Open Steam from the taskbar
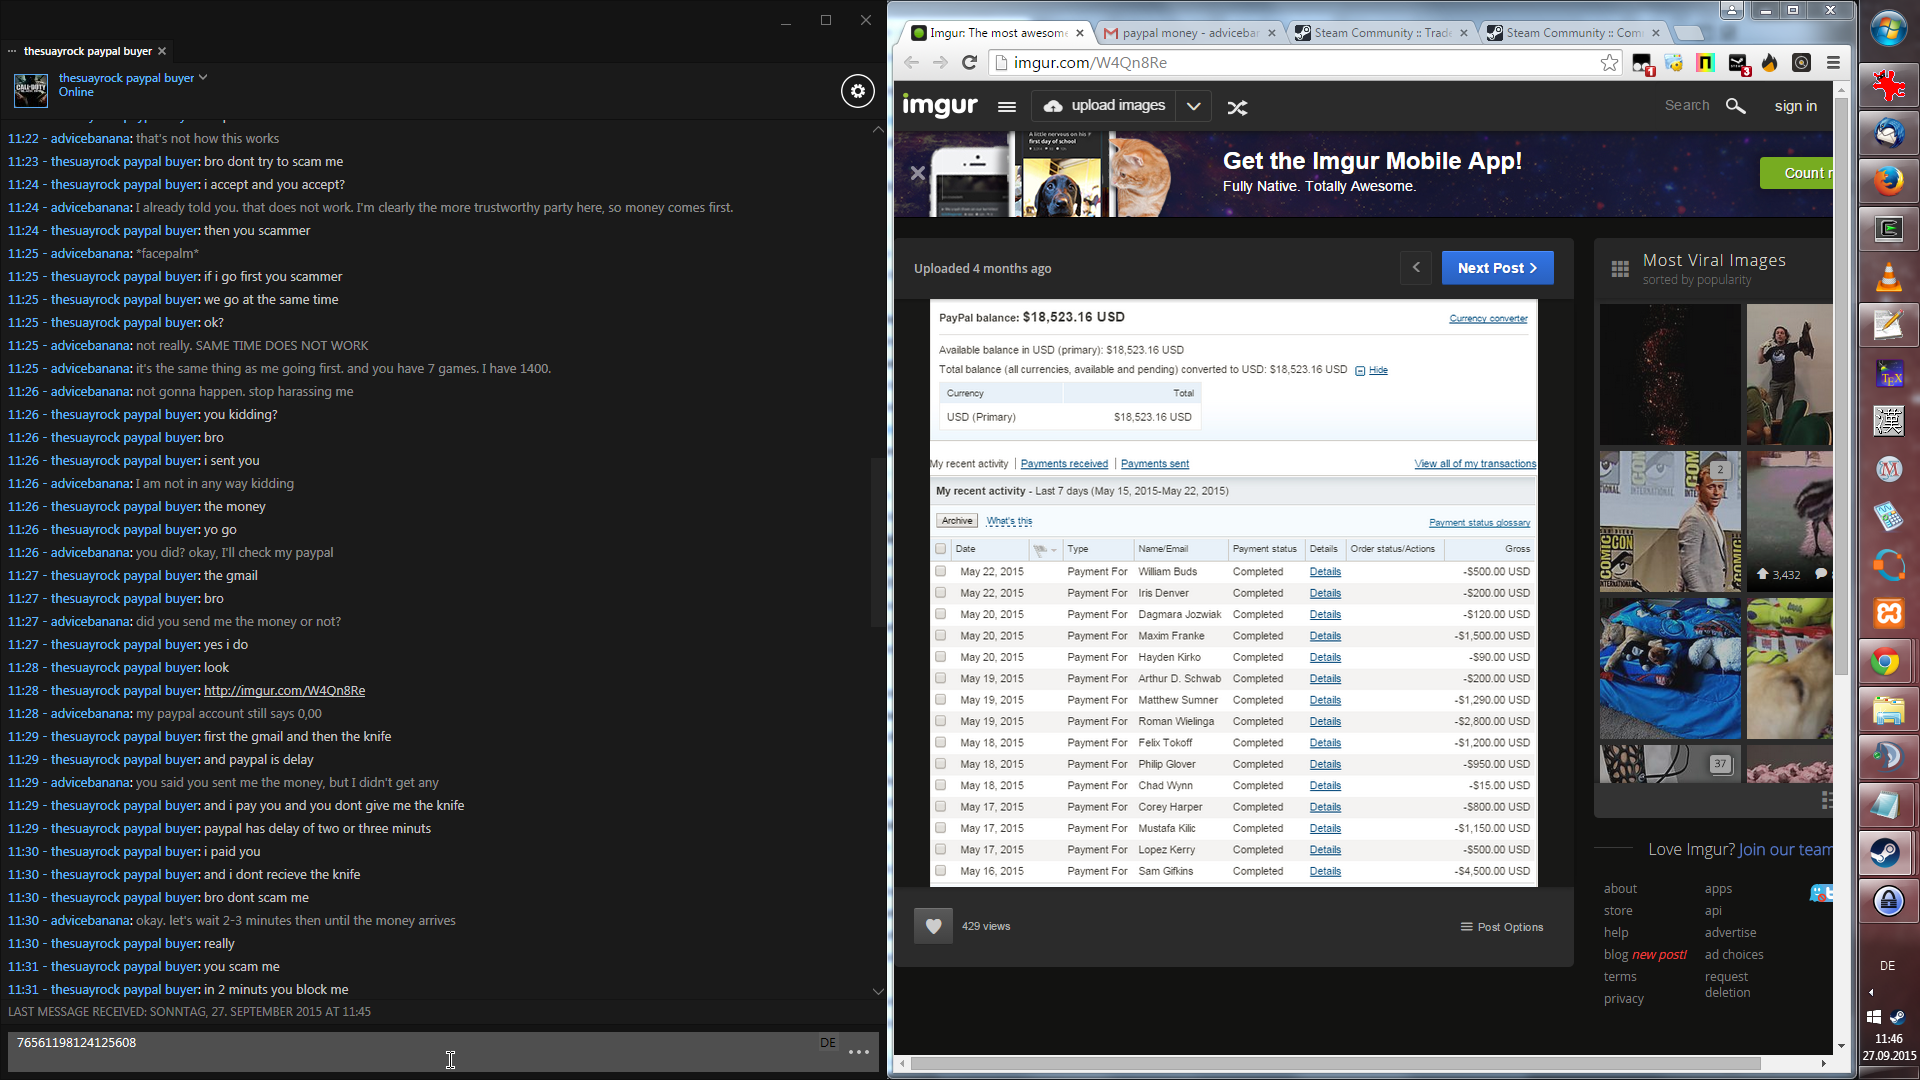 click(1887, 853)
